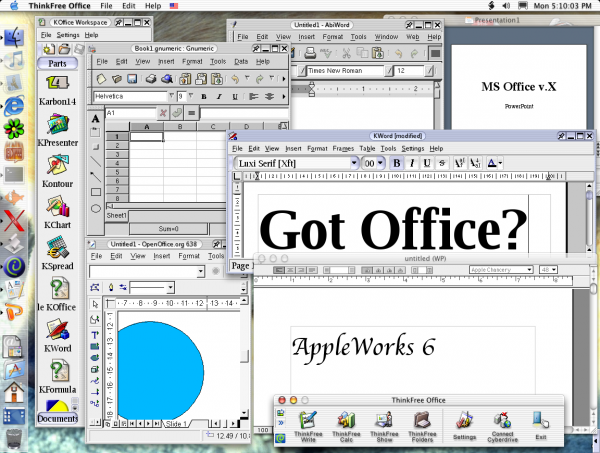Viewport: 600px width, 453px height.
Task: Toggle Italic in KWord toolbar
Action: (x=412, y=163)
